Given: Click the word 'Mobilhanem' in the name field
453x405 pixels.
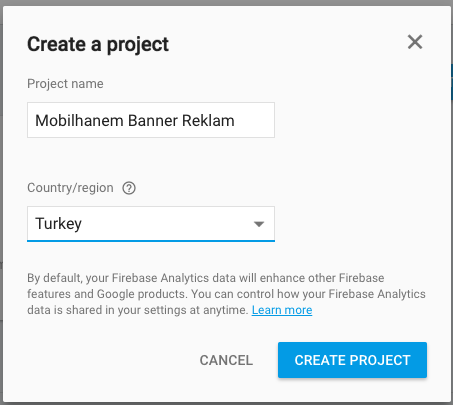Looking at the screenshot, I should (79, 121).
